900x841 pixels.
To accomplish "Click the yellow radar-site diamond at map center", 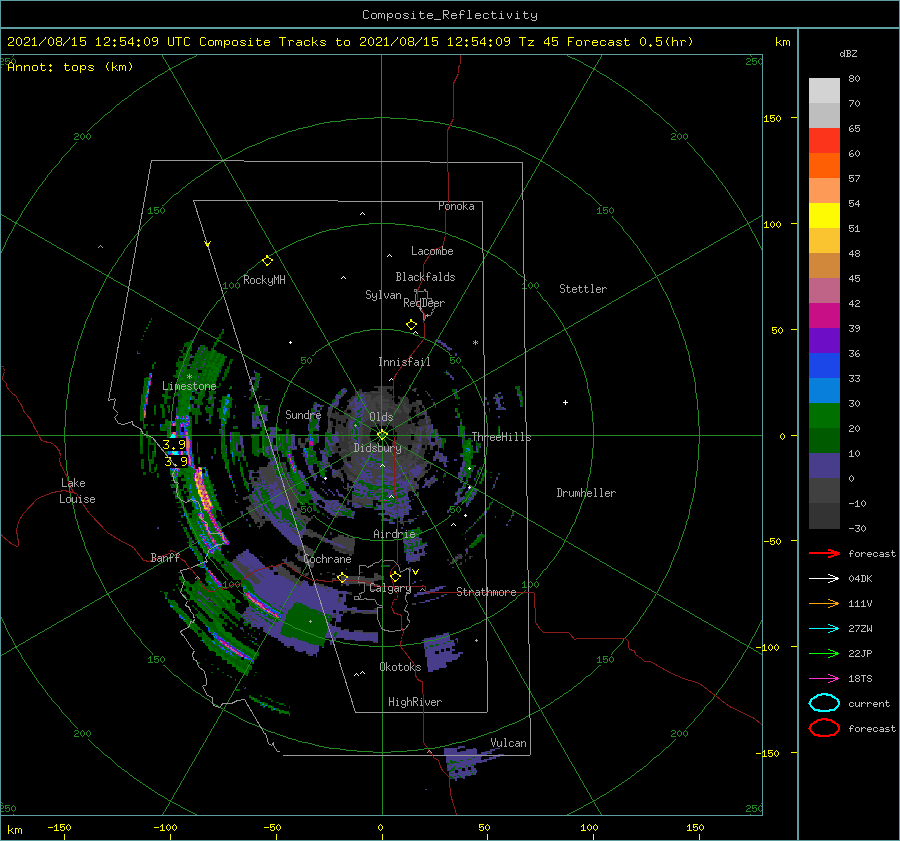I will click(382, 435).
